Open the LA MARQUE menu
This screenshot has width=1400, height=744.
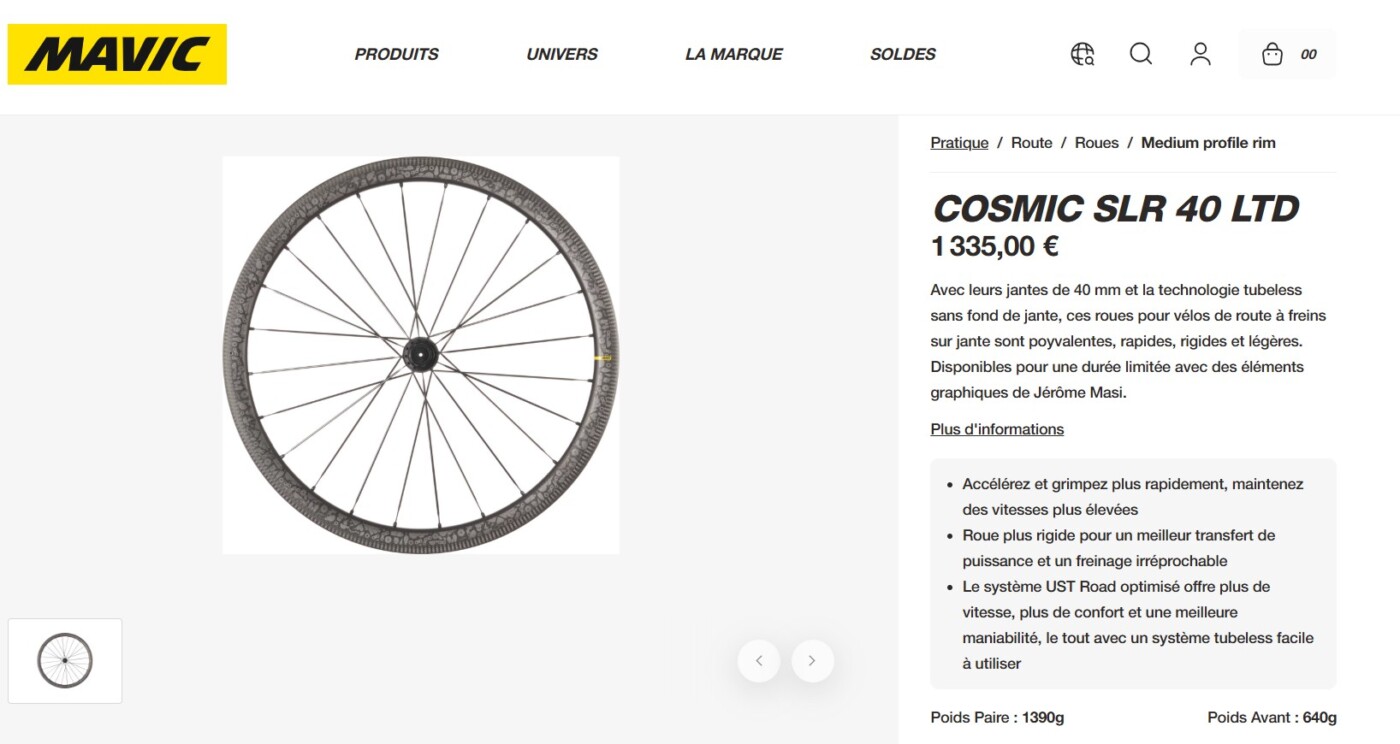pyautogui.click(x=734, y=55)
